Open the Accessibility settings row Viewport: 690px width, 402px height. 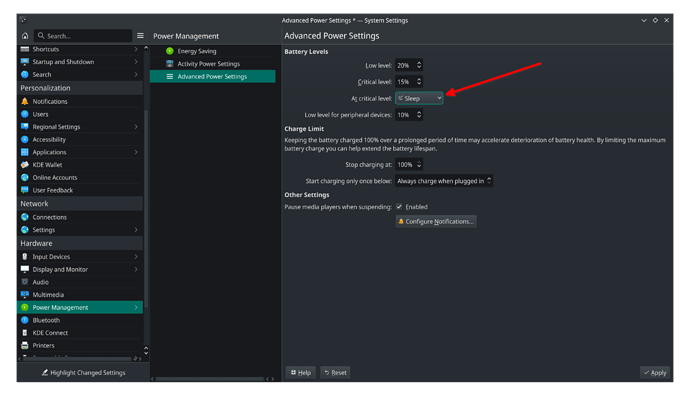[80, 140]
